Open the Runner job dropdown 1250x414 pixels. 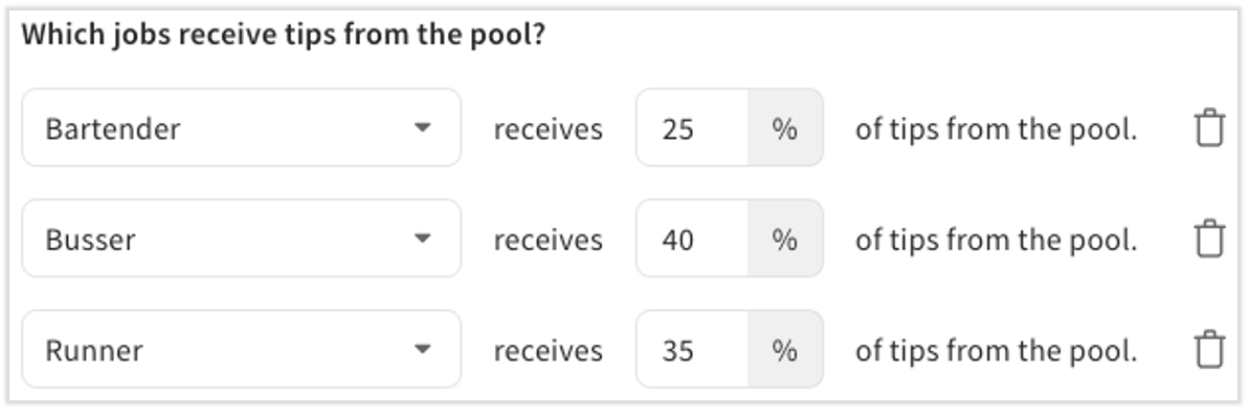(240, 350)
